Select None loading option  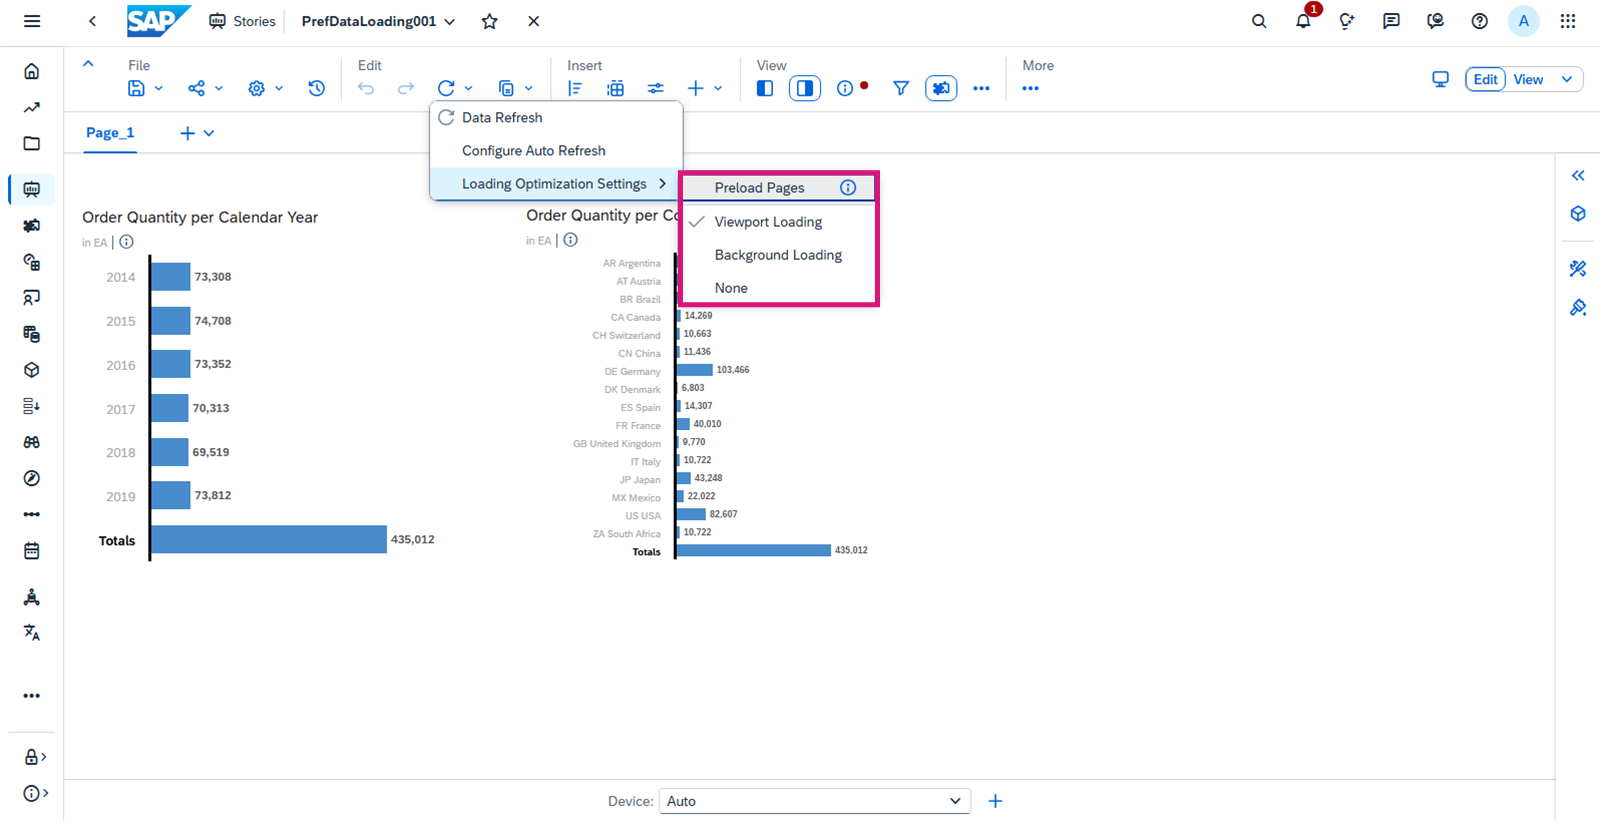coord(778,287)
